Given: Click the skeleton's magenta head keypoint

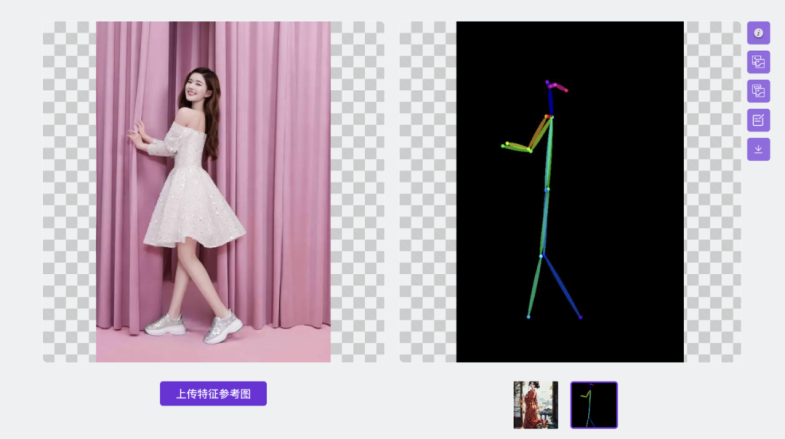Looking at the screenshot, I should coord(565,90).
